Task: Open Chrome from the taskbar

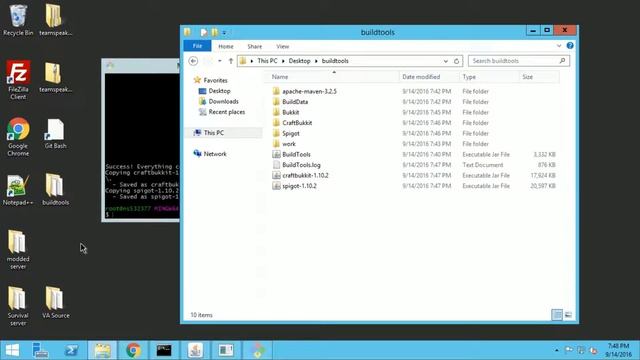Action: point(133,350)
